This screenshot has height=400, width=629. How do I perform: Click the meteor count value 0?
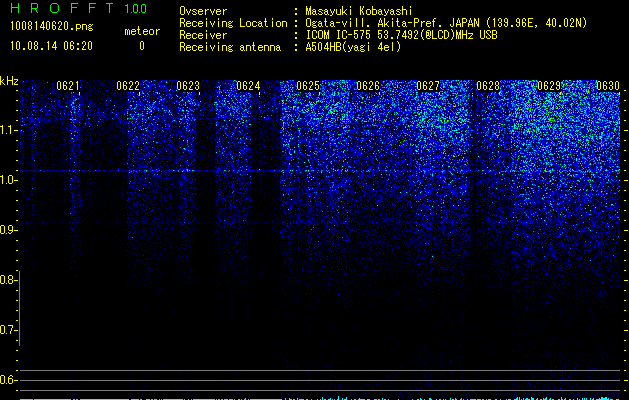coord(142,46)
